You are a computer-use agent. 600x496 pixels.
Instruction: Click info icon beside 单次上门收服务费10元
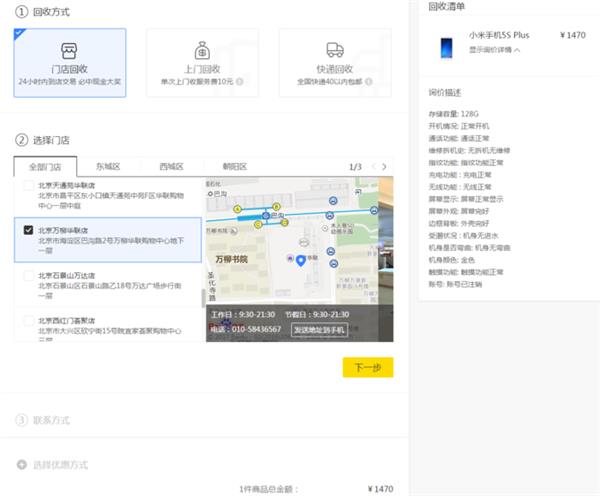pos(240,82)
